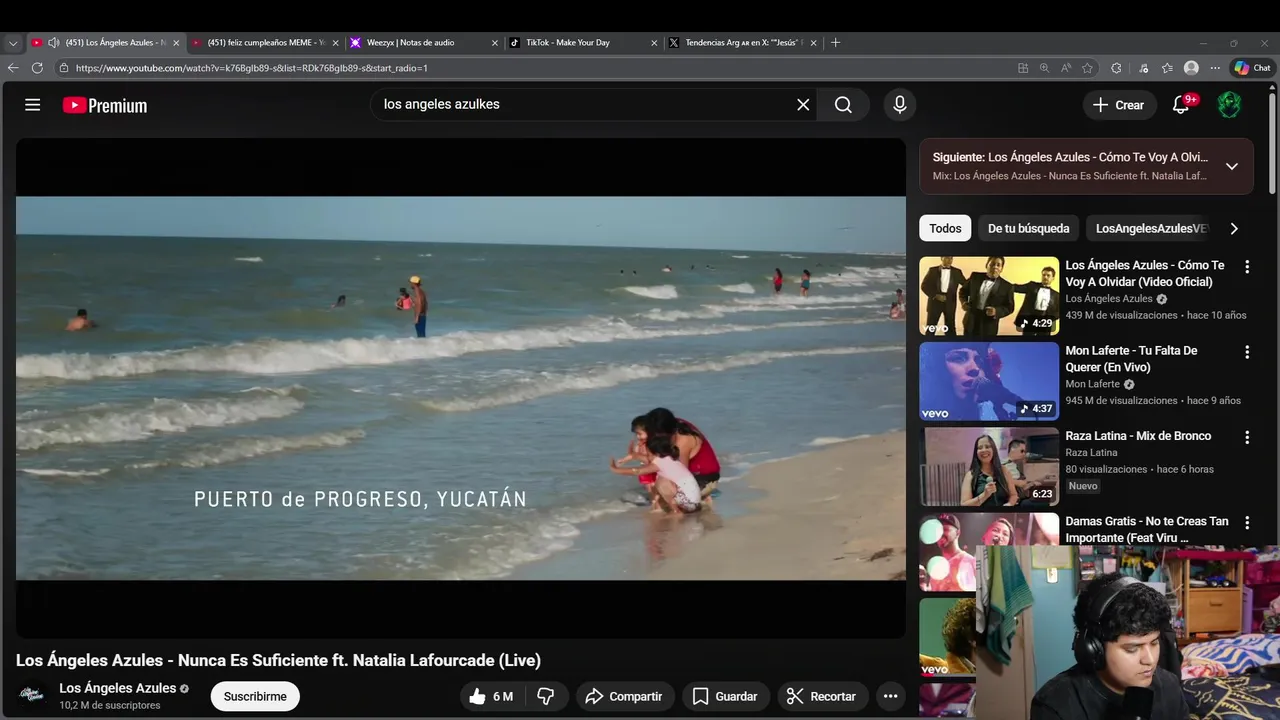Image resolution: width=1280 pixels, height=720 pixels.
Task: Open the tab actions dropdown arrow
Action: [13, 43]
